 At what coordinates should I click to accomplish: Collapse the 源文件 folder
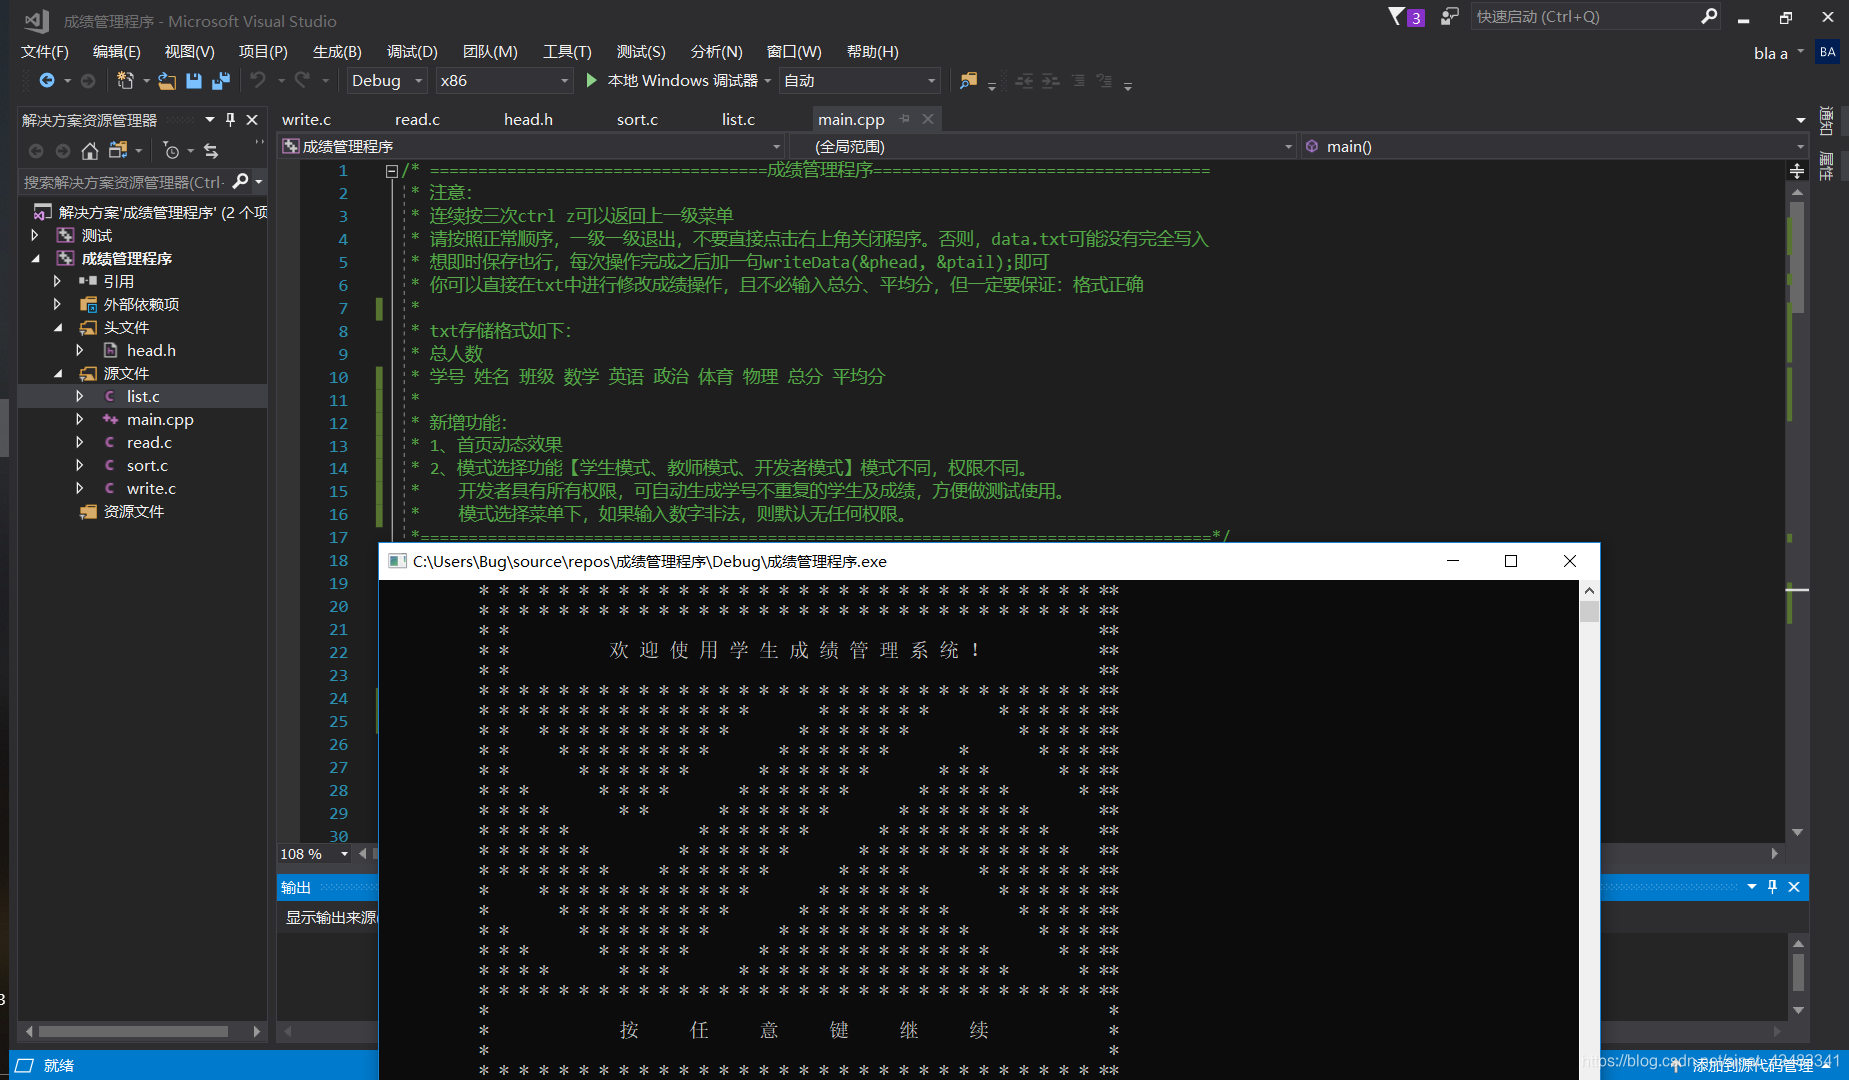coord(57,373)
